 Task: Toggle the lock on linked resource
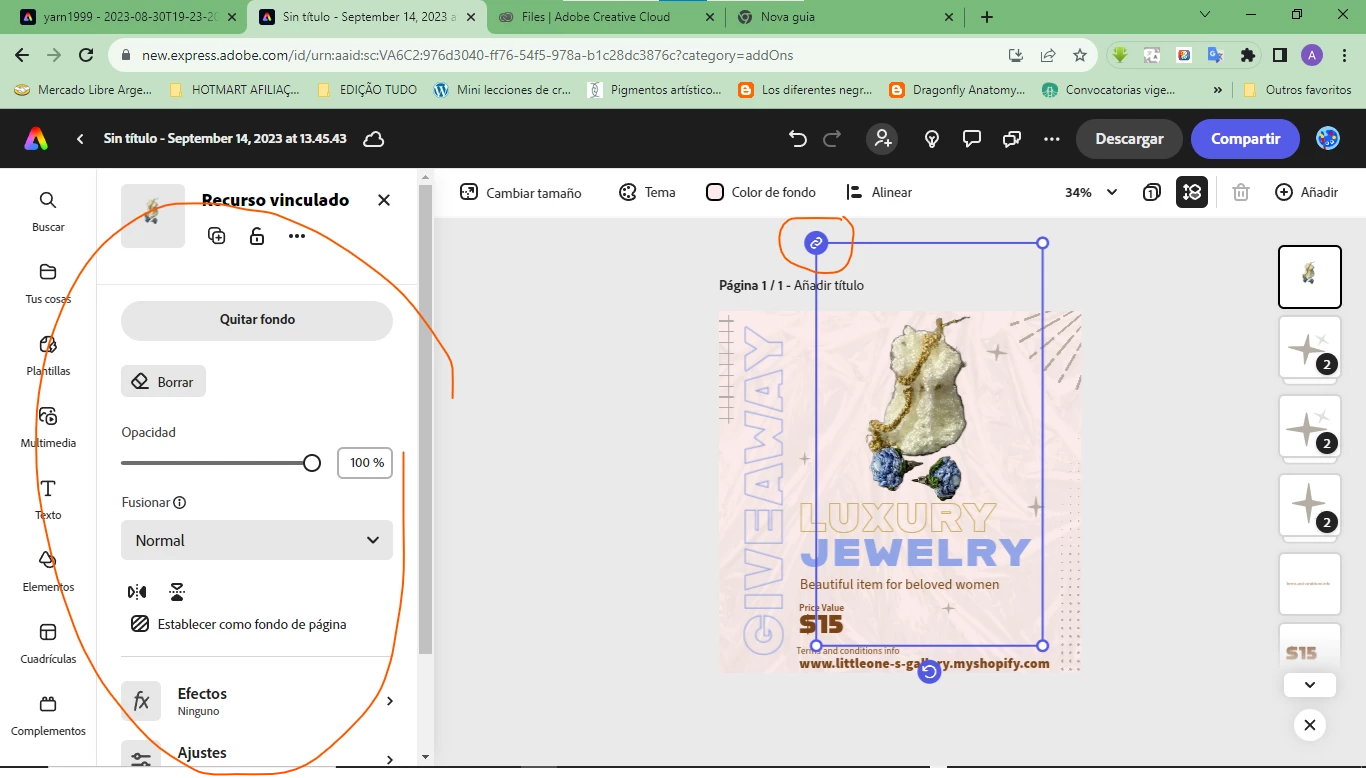coord(257,236)
